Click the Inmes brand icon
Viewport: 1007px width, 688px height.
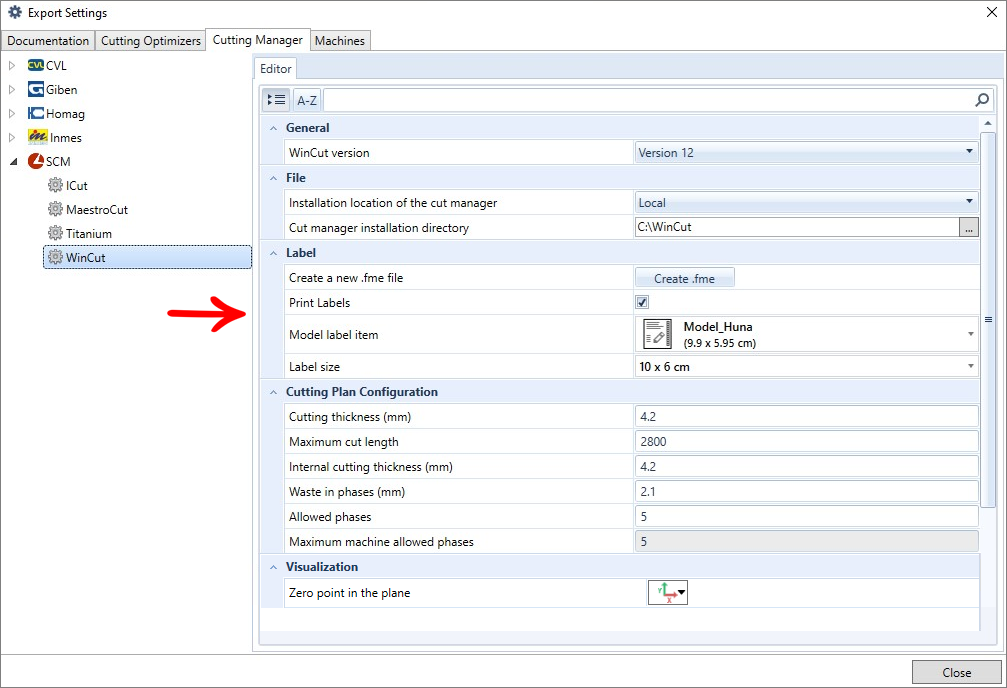tap(38, 137)
